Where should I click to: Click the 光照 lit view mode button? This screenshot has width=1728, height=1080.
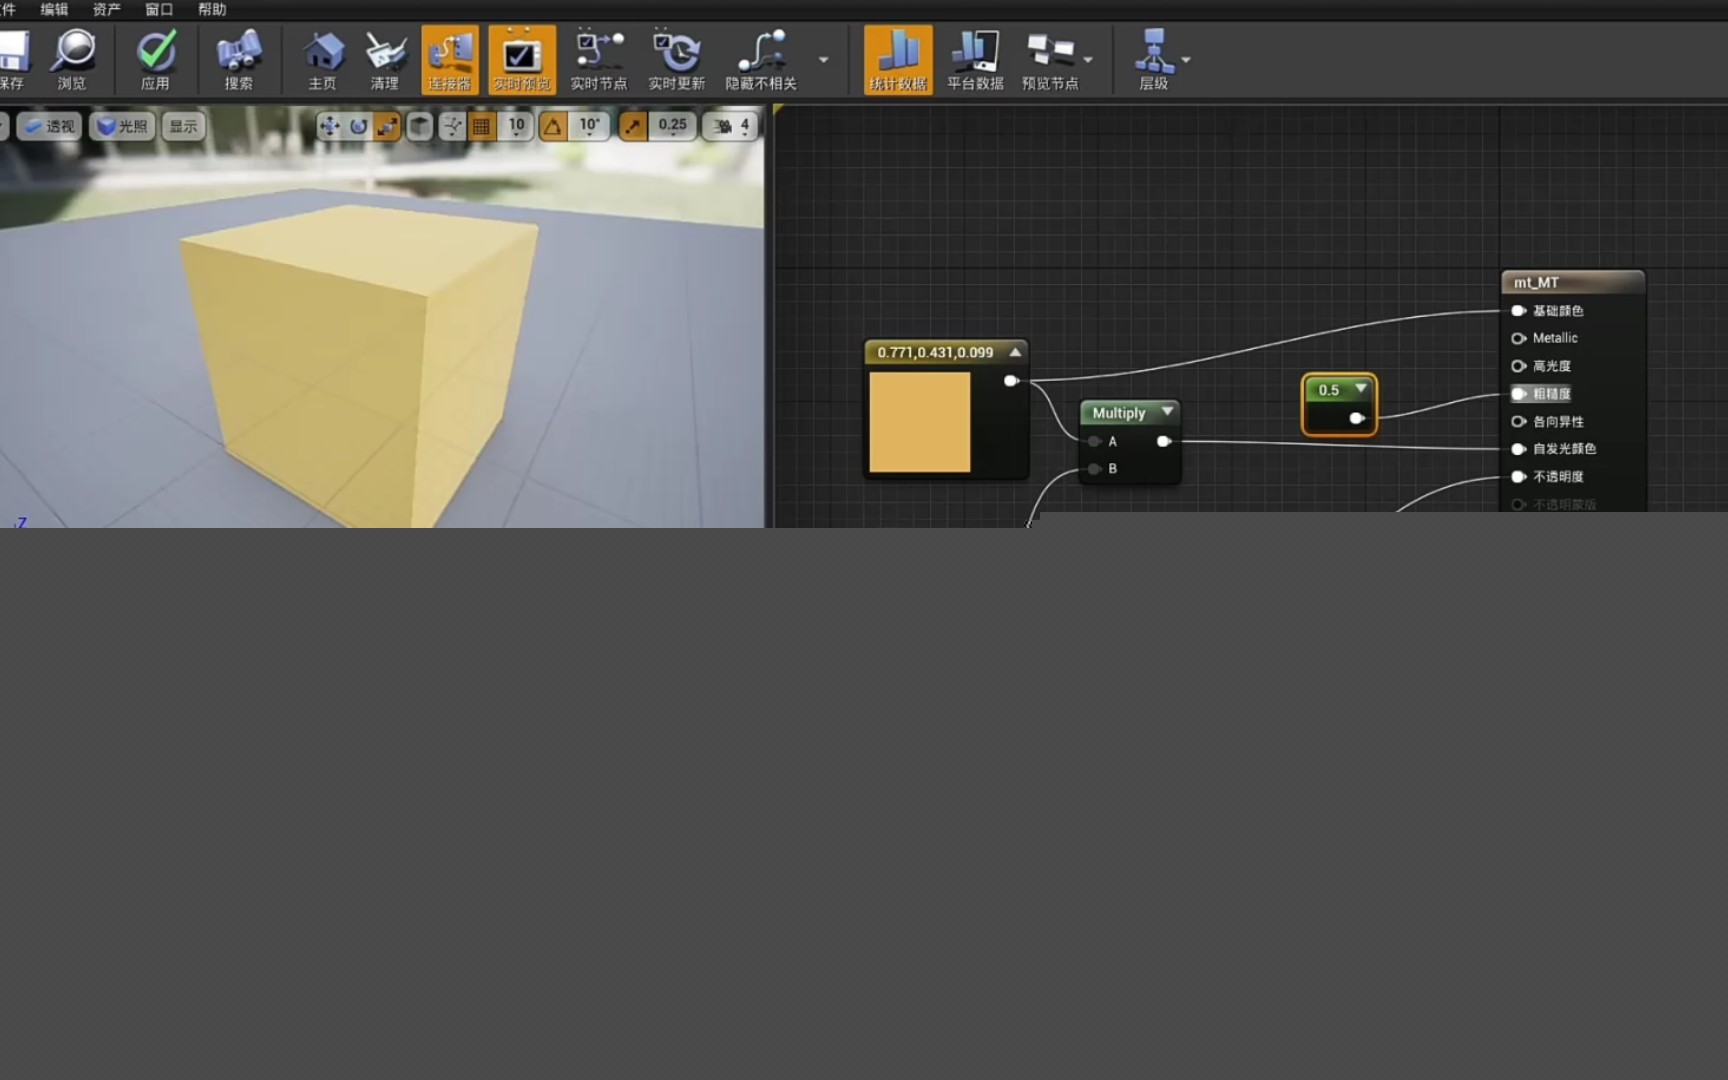[x=122, y=126]
